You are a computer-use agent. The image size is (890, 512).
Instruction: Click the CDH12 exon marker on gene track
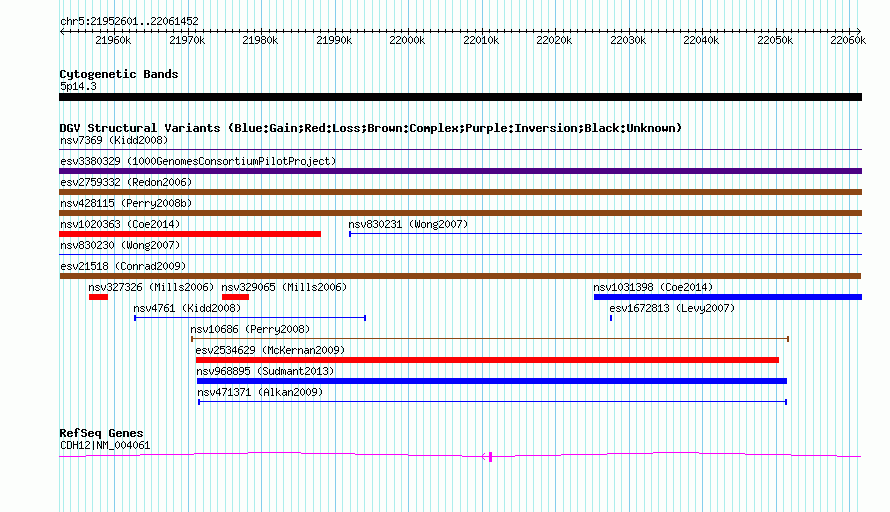click(490, 456)
